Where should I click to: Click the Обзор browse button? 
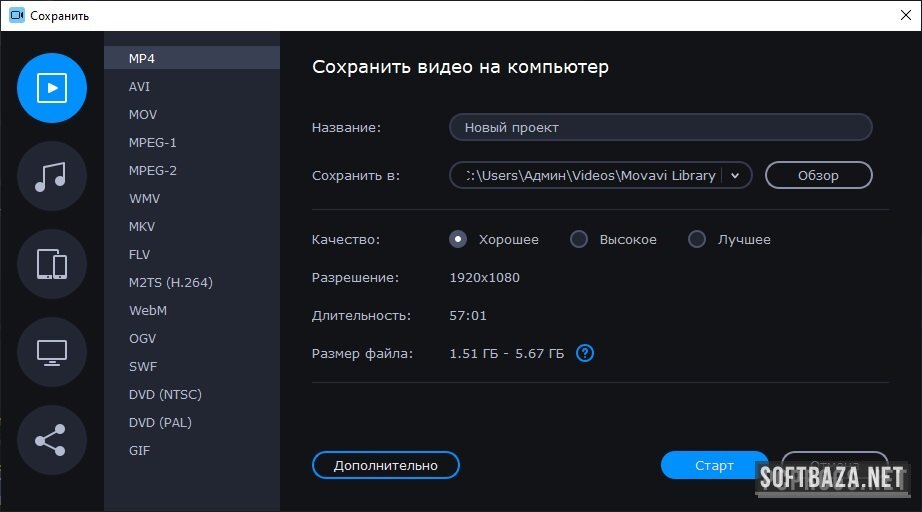818,175
